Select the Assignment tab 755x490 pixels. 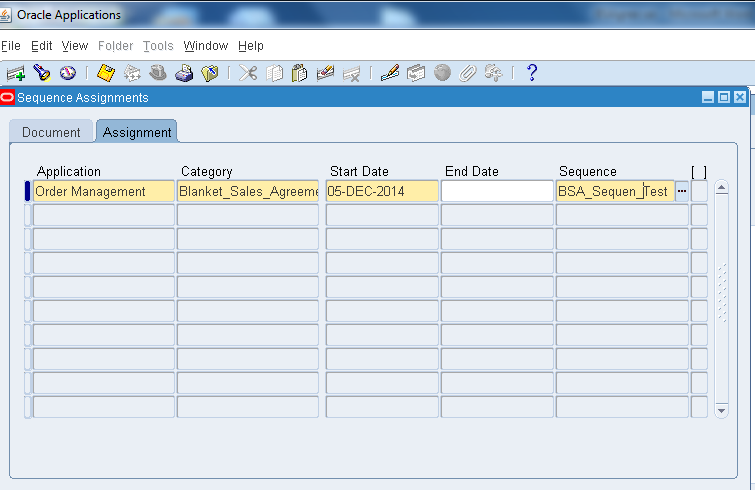(x=137, y=132)
